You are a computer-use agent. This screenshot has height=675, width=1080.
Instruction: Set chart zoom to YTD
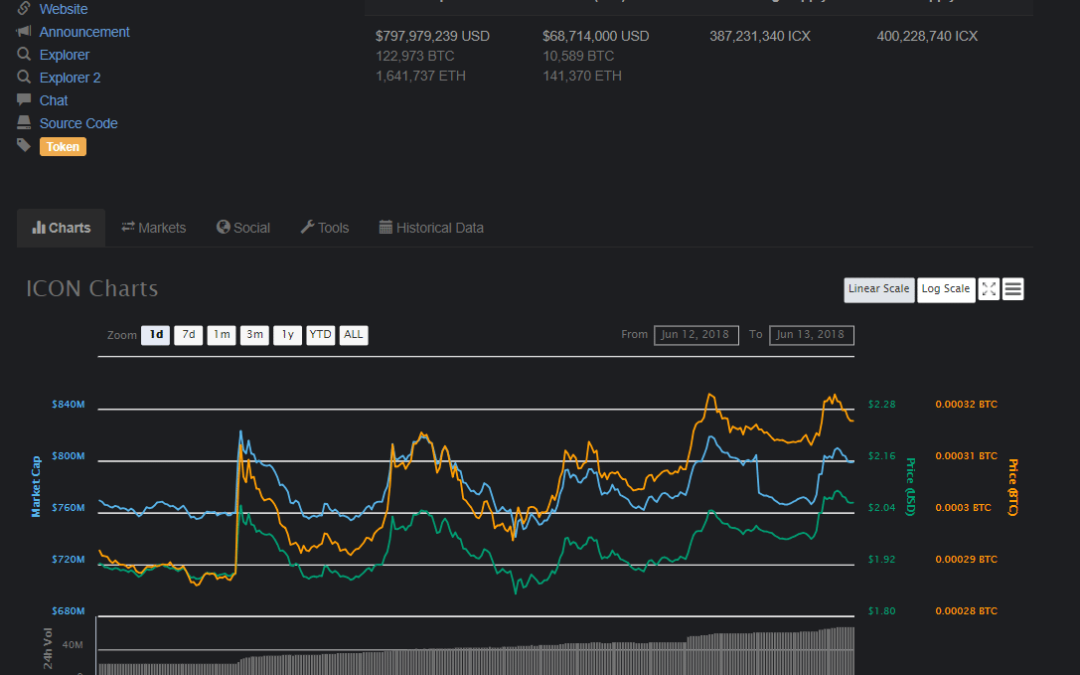coord(320,335)
